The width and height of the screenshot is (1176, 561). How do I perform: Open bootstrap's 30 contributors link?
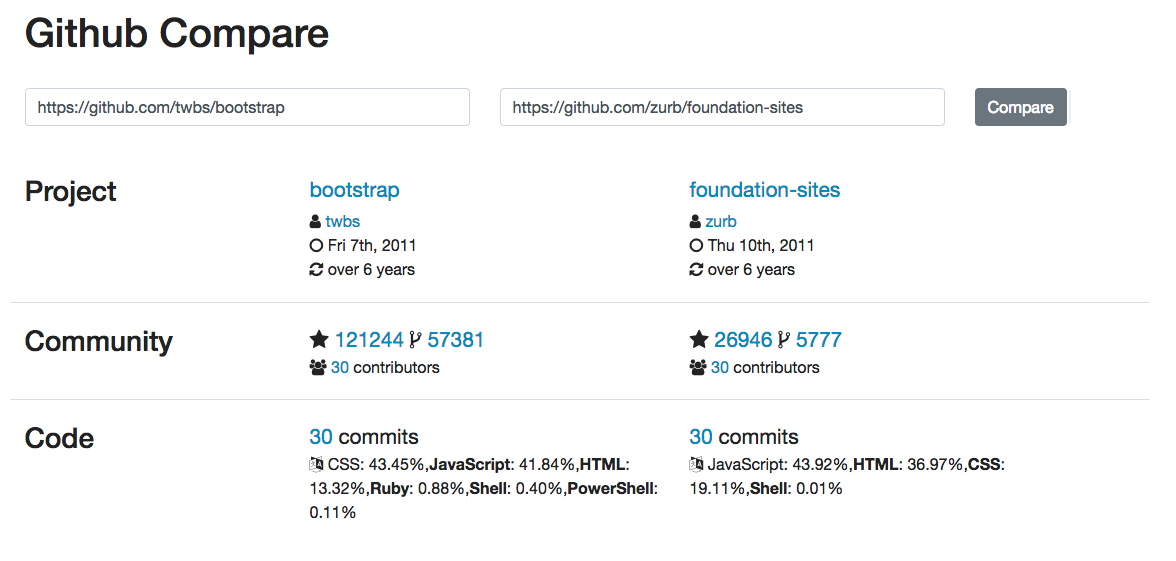click(x=340, y=368)
